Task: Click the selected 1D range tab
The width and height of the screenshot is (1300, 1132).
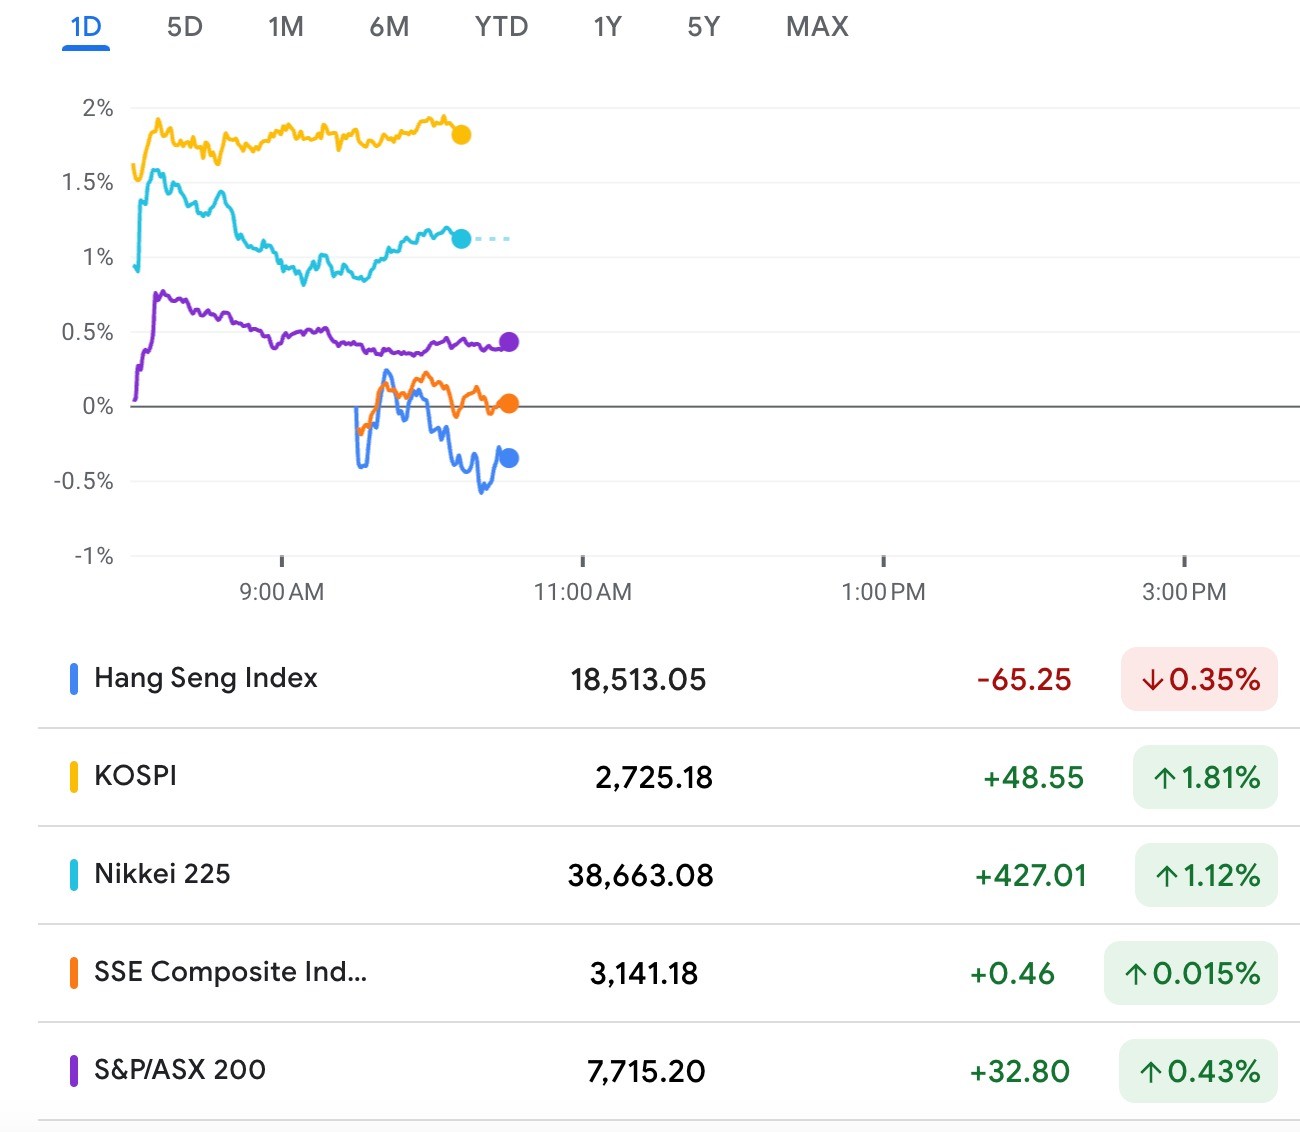Action: pos(86,27)
